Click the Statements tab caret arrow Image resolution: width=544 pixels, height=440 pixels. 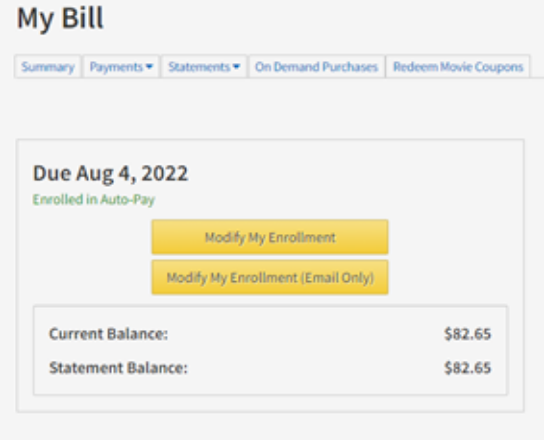click(236, 66)
